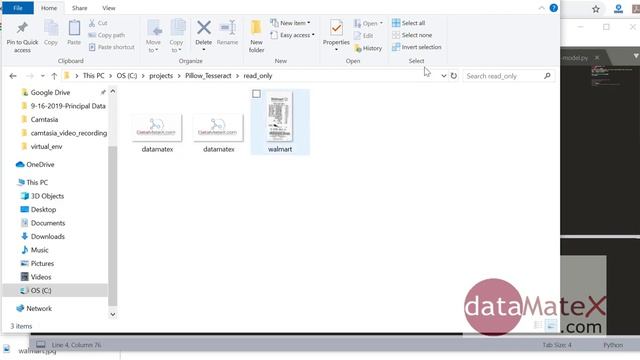Click the Copy ribbon icon
Screen dimensions: 640x360
(51, 33)
